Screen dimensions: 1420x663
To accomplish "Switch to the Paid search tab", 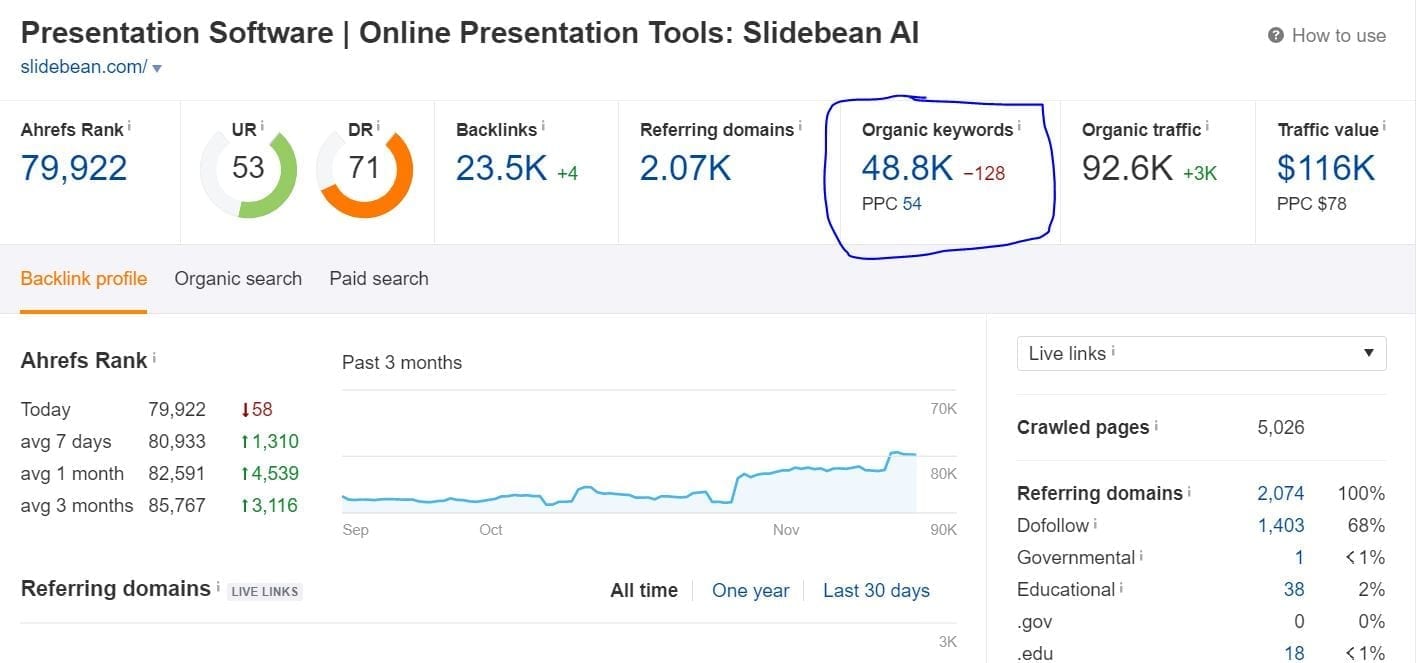I will click(379, 279).
